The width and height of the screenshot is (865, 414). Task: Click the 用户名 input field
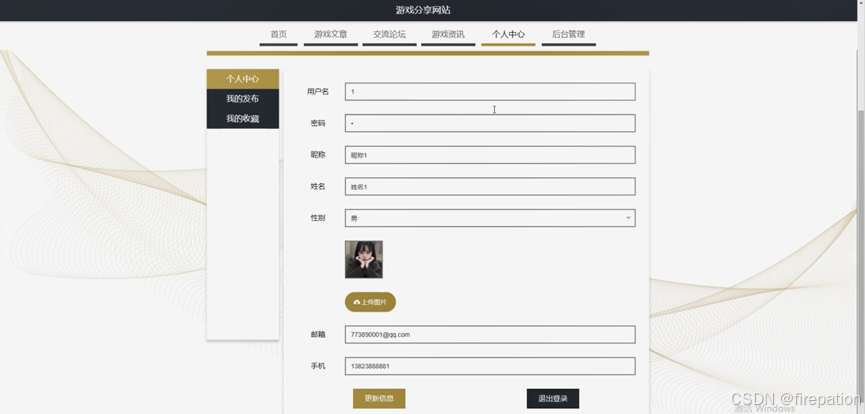pos(490,92)
